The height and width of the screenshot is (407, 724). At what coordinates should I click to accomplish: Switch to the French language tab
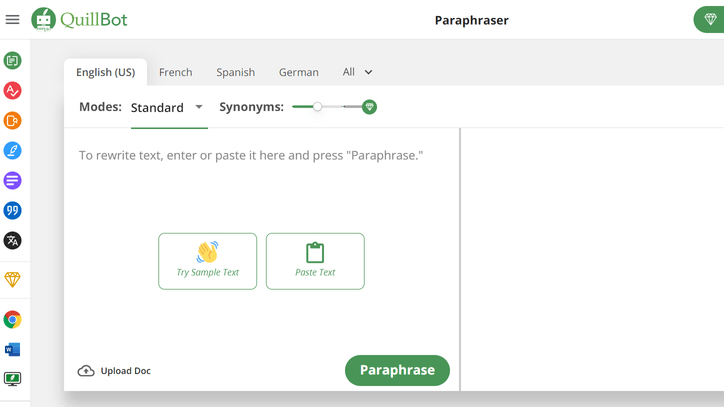point(175,72)
